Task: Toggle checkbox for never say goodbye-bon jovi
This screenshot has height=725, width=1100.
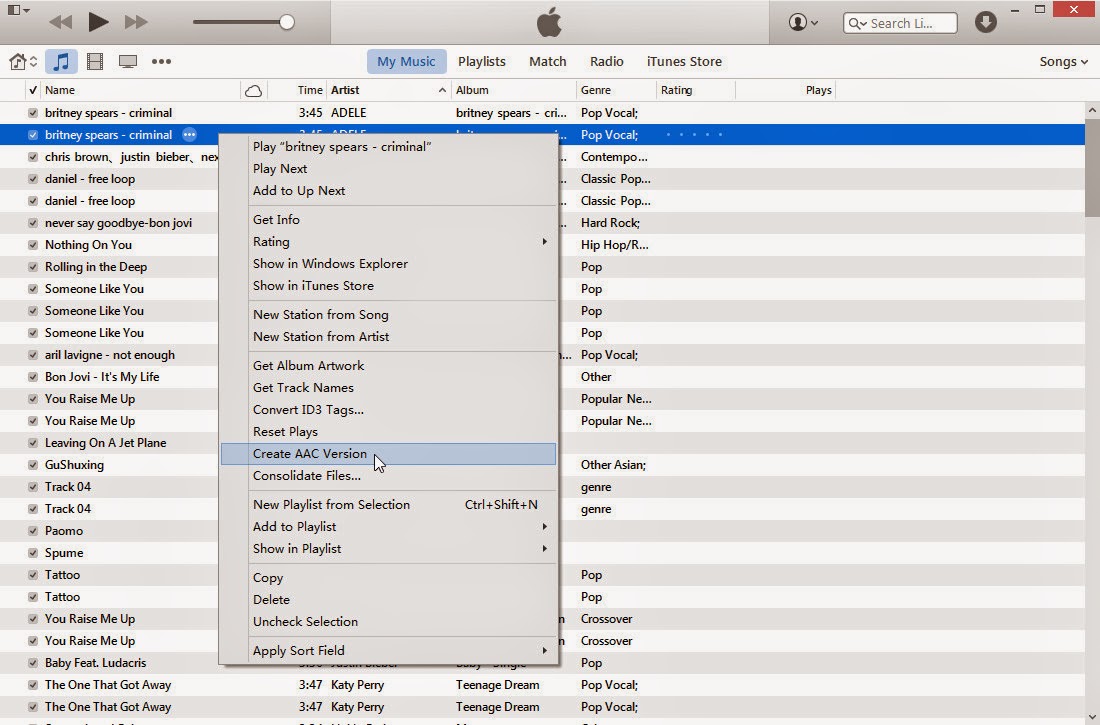Action: (x=33, y=223)
